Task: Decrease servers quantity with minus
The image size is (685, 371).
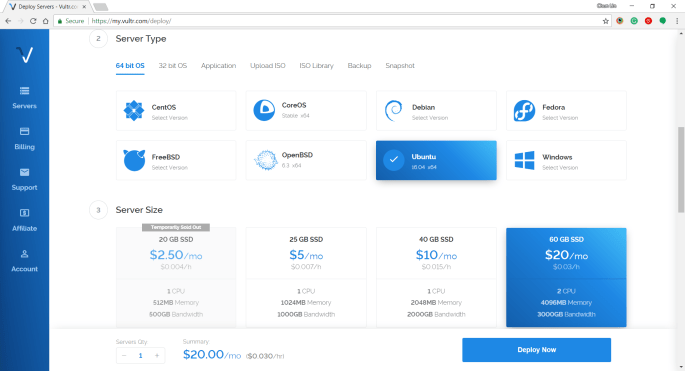Action: pos(124,356)
